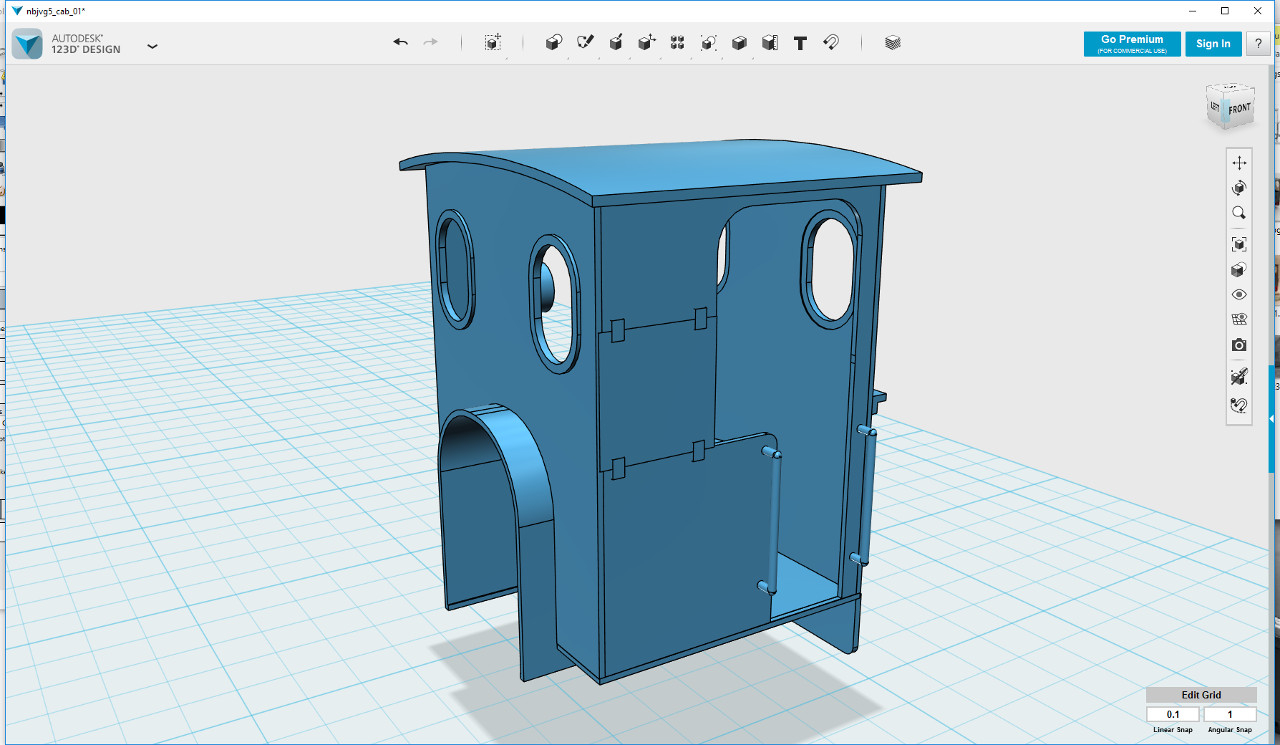
Task: Select the Transform tool in the top toolbar
Action: coord(493,42)
